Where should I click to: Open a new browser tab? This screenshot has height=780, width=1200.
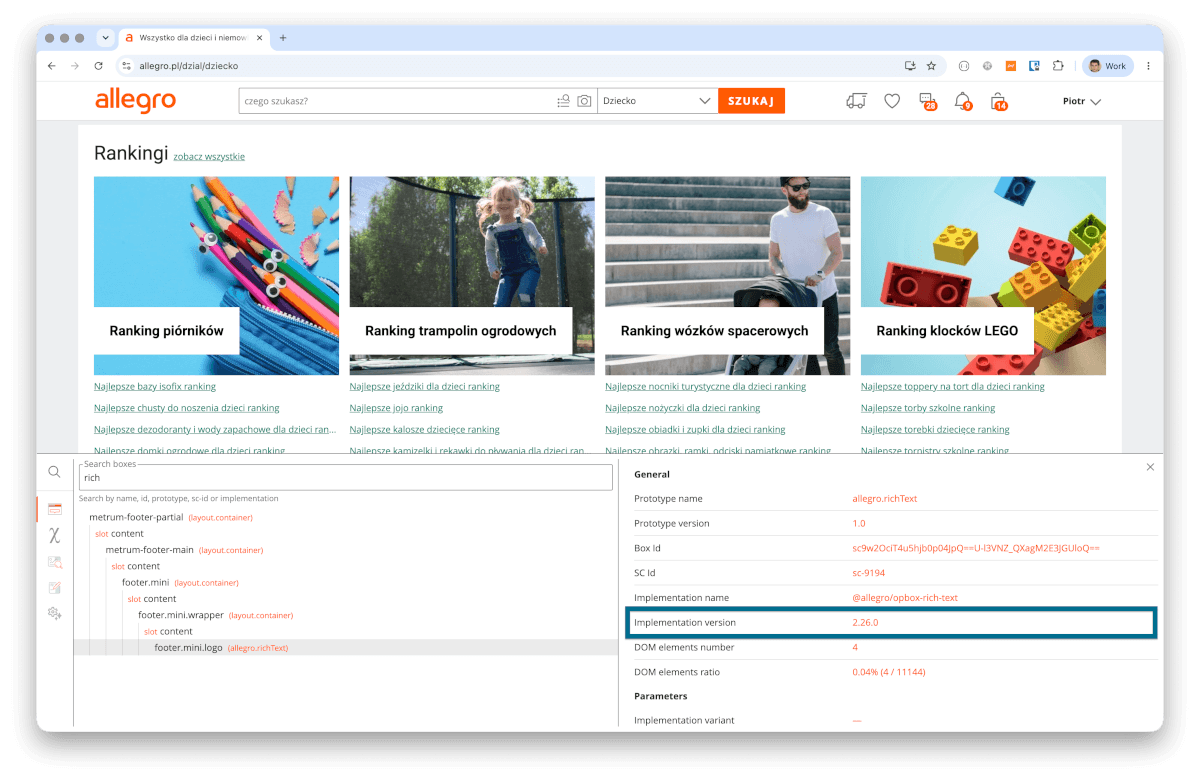click(283, 38)
